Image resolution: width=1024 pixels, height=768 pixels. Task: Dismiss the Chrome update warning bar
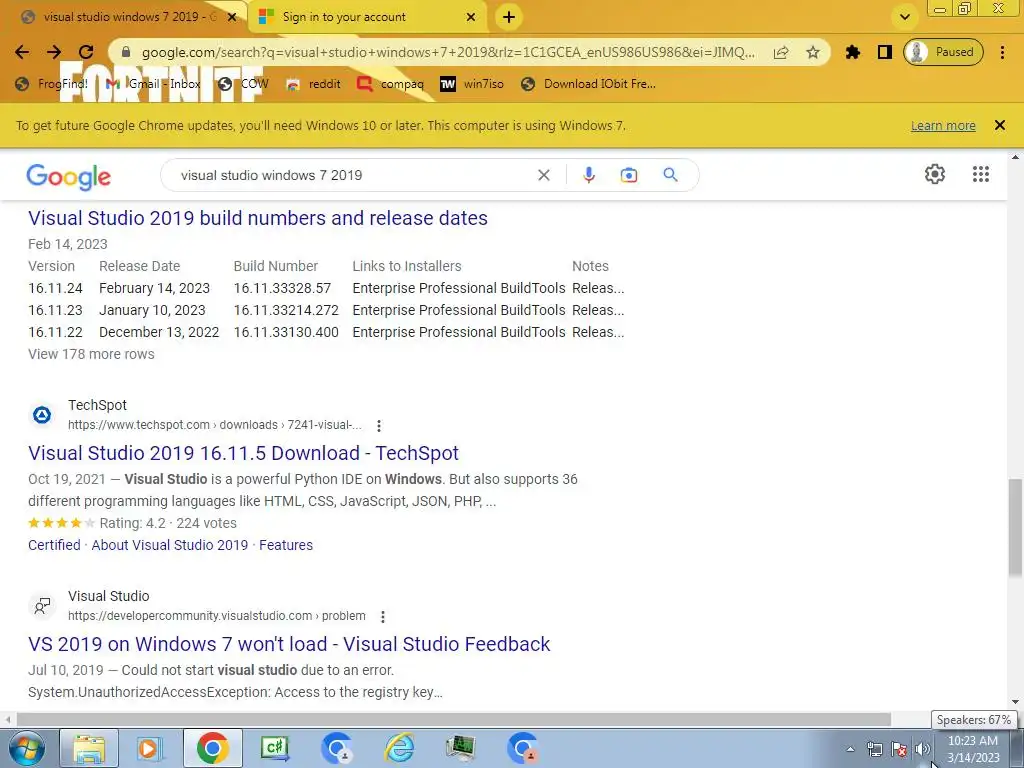click(x=999, y=125)
